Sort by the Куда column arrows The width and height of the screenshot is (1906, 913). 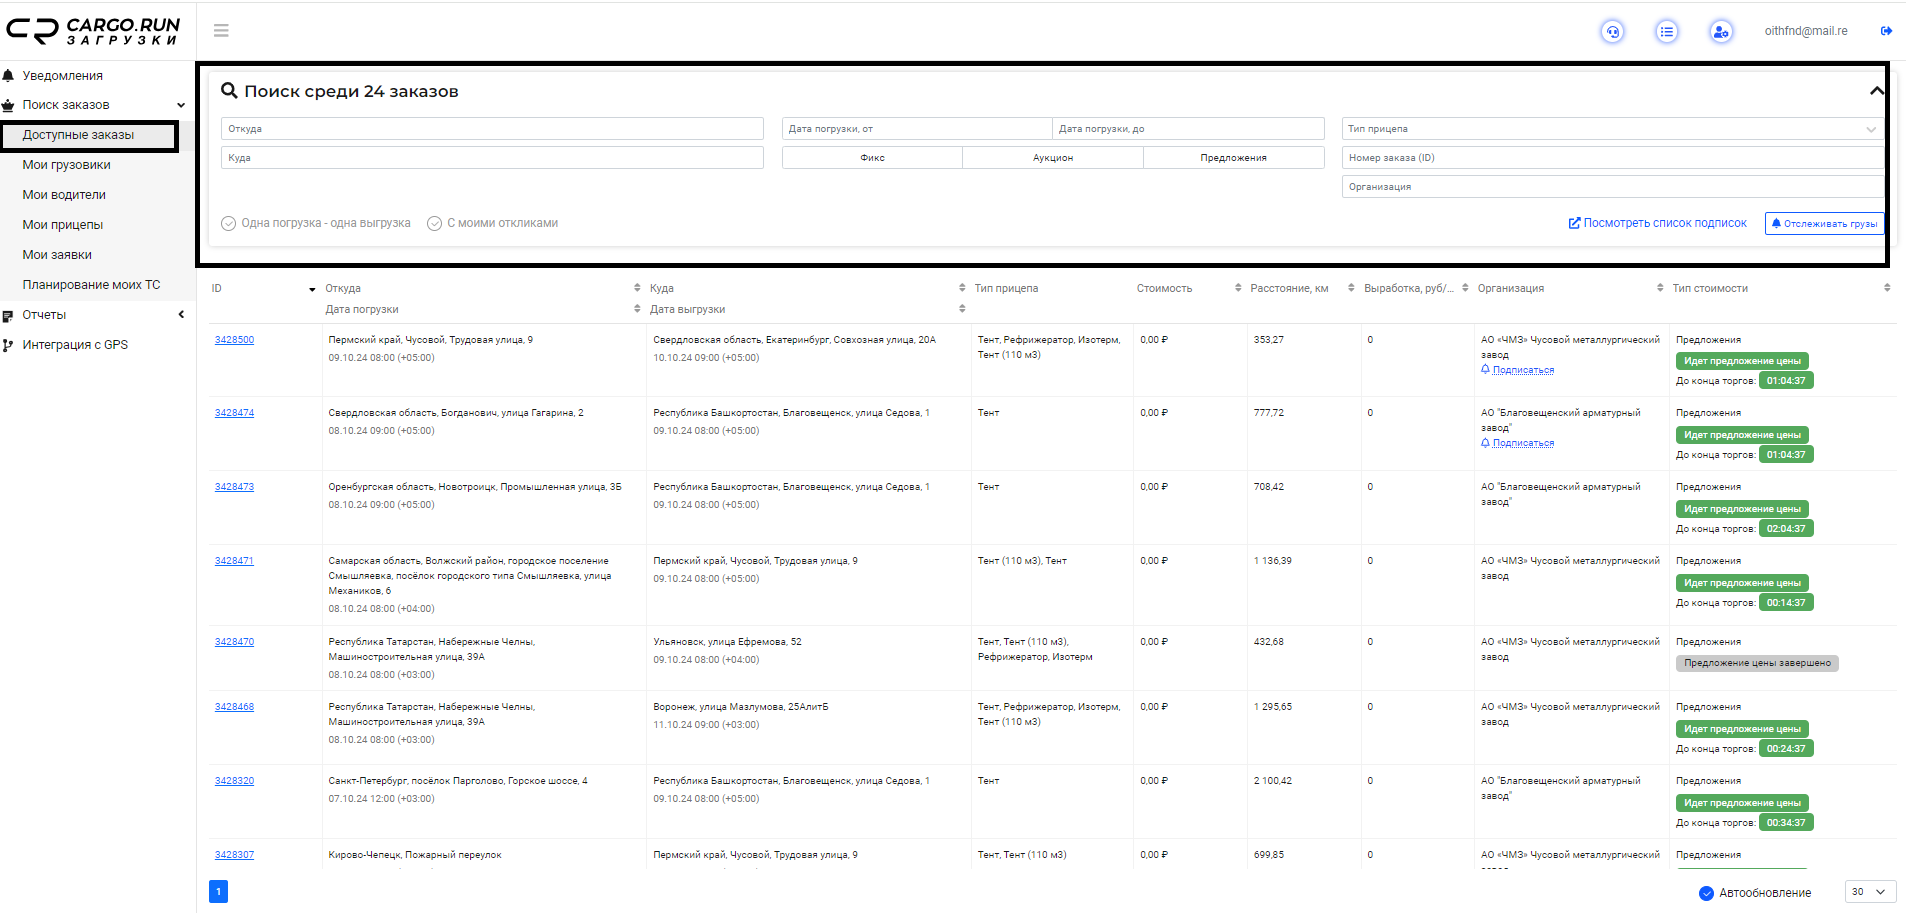pyautogui.click(x=962, y=288)
